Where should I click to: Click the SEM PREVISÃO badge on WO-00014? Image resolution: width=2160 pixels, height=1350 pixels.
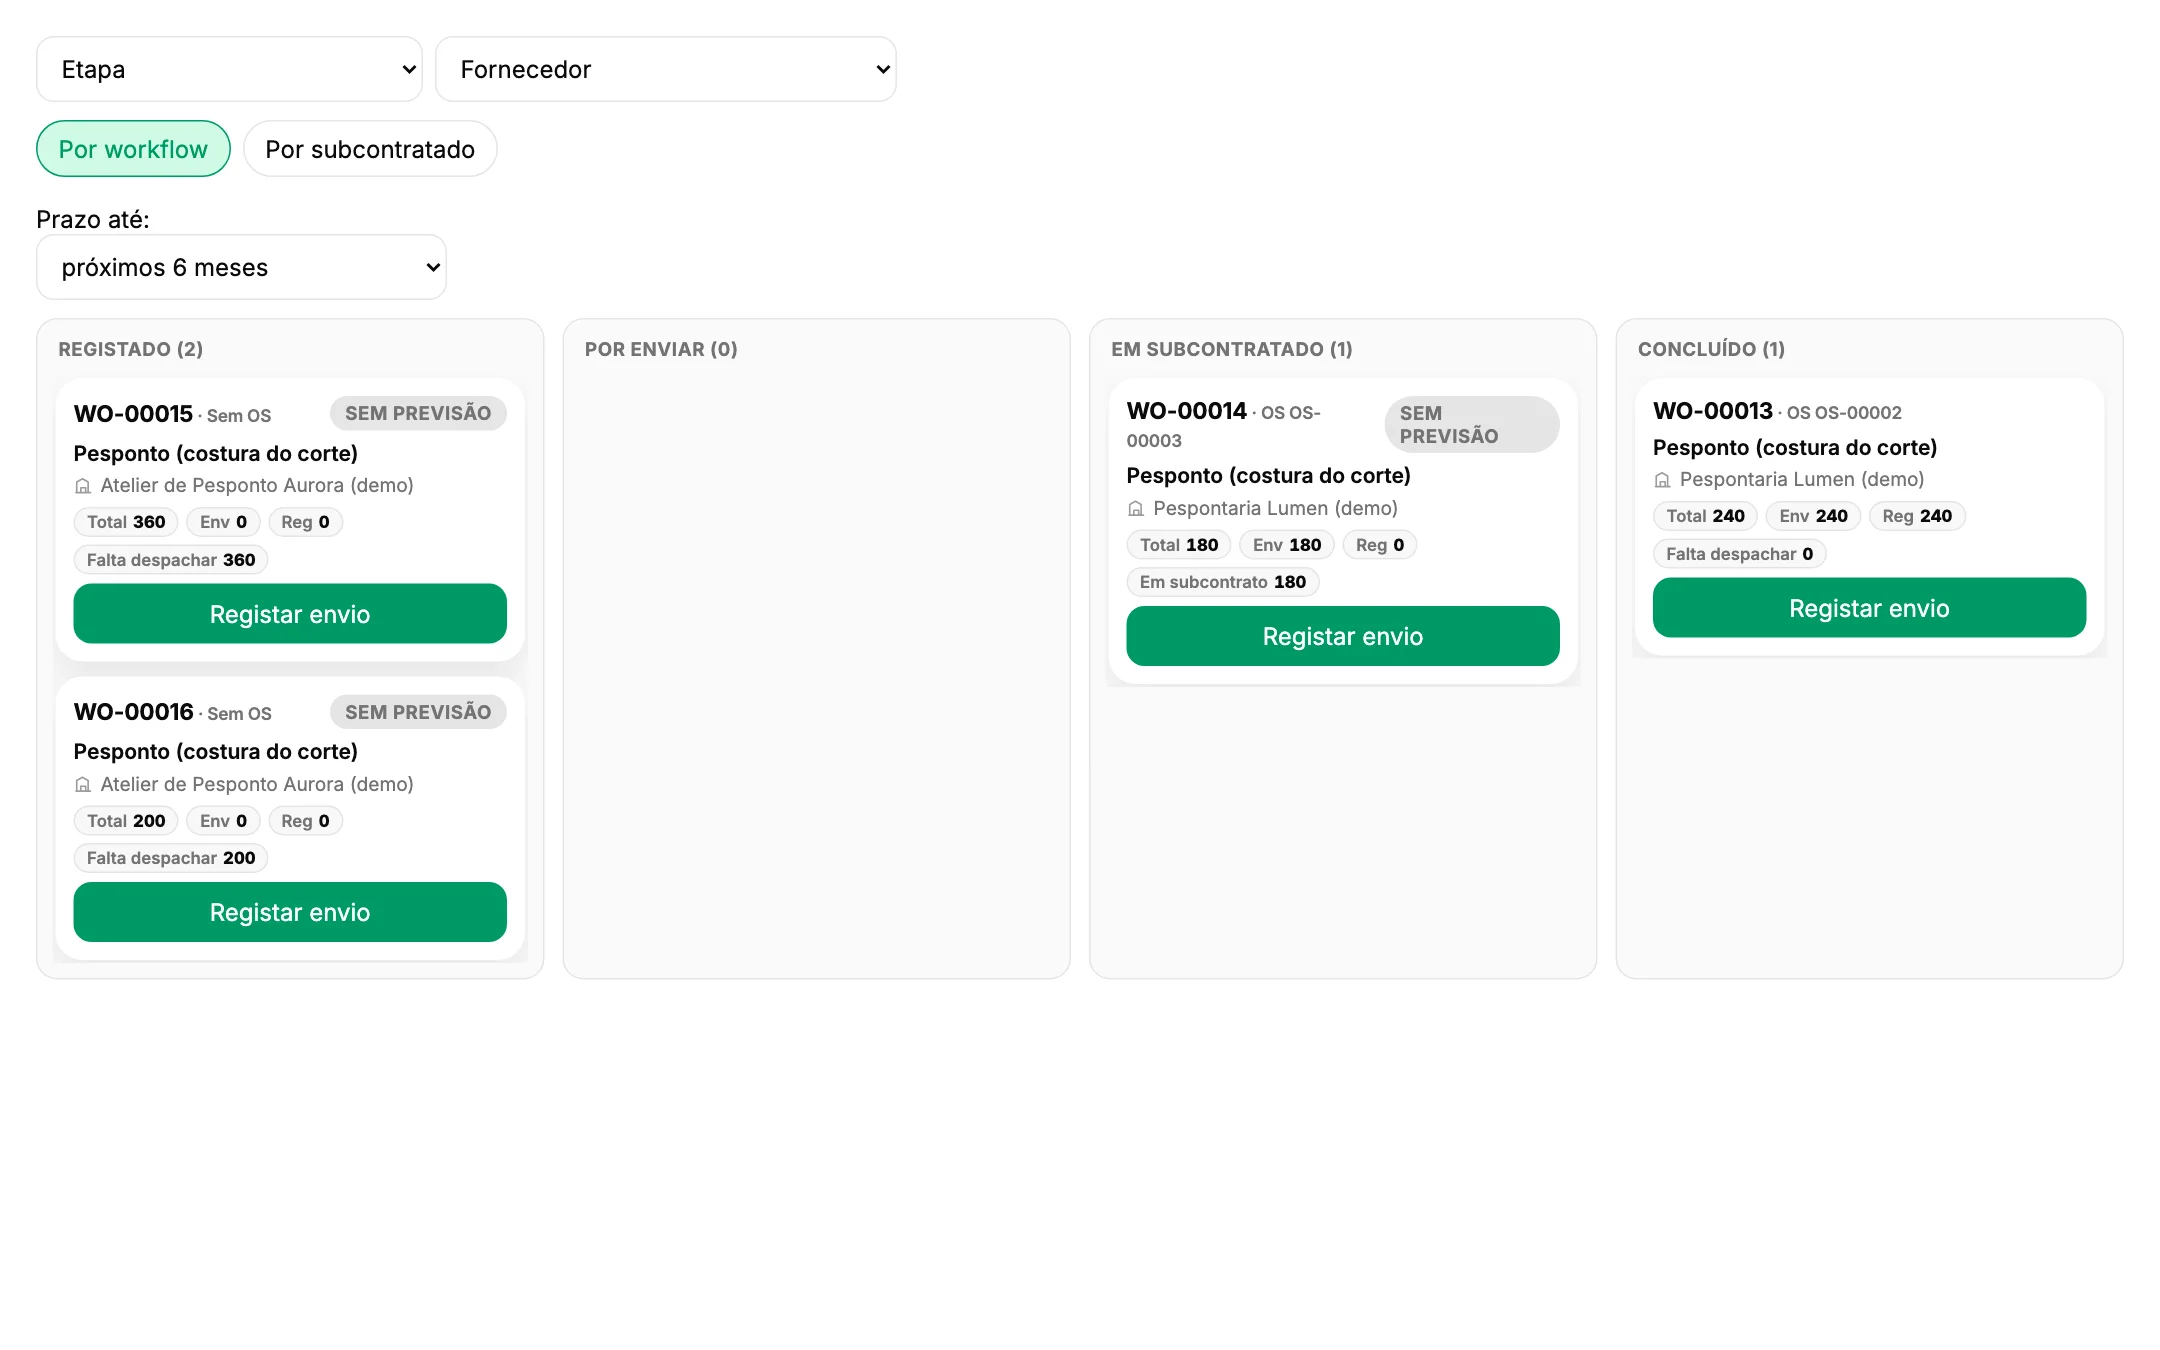pyautogui.click(x=1472, y=424)
